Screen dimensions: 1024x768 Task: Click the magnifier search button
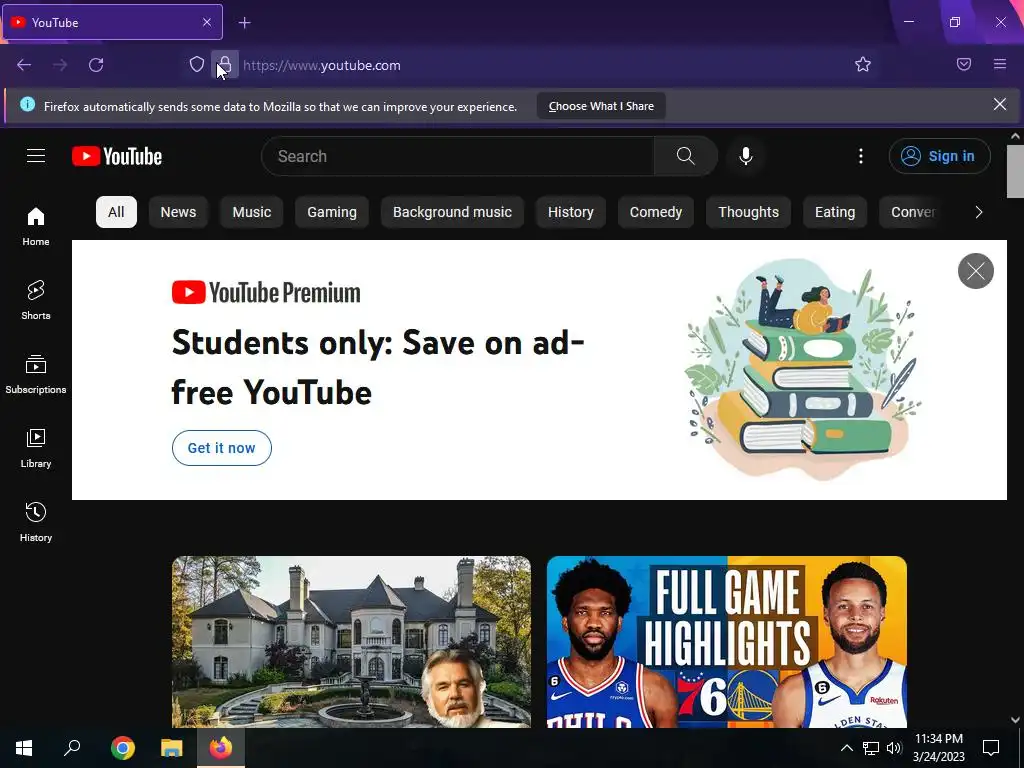685,156
